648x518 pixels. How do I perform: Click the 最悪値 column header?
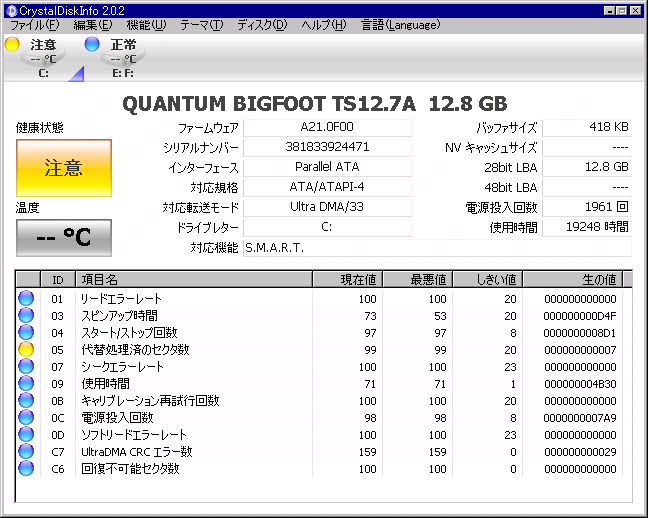(418, 279)
